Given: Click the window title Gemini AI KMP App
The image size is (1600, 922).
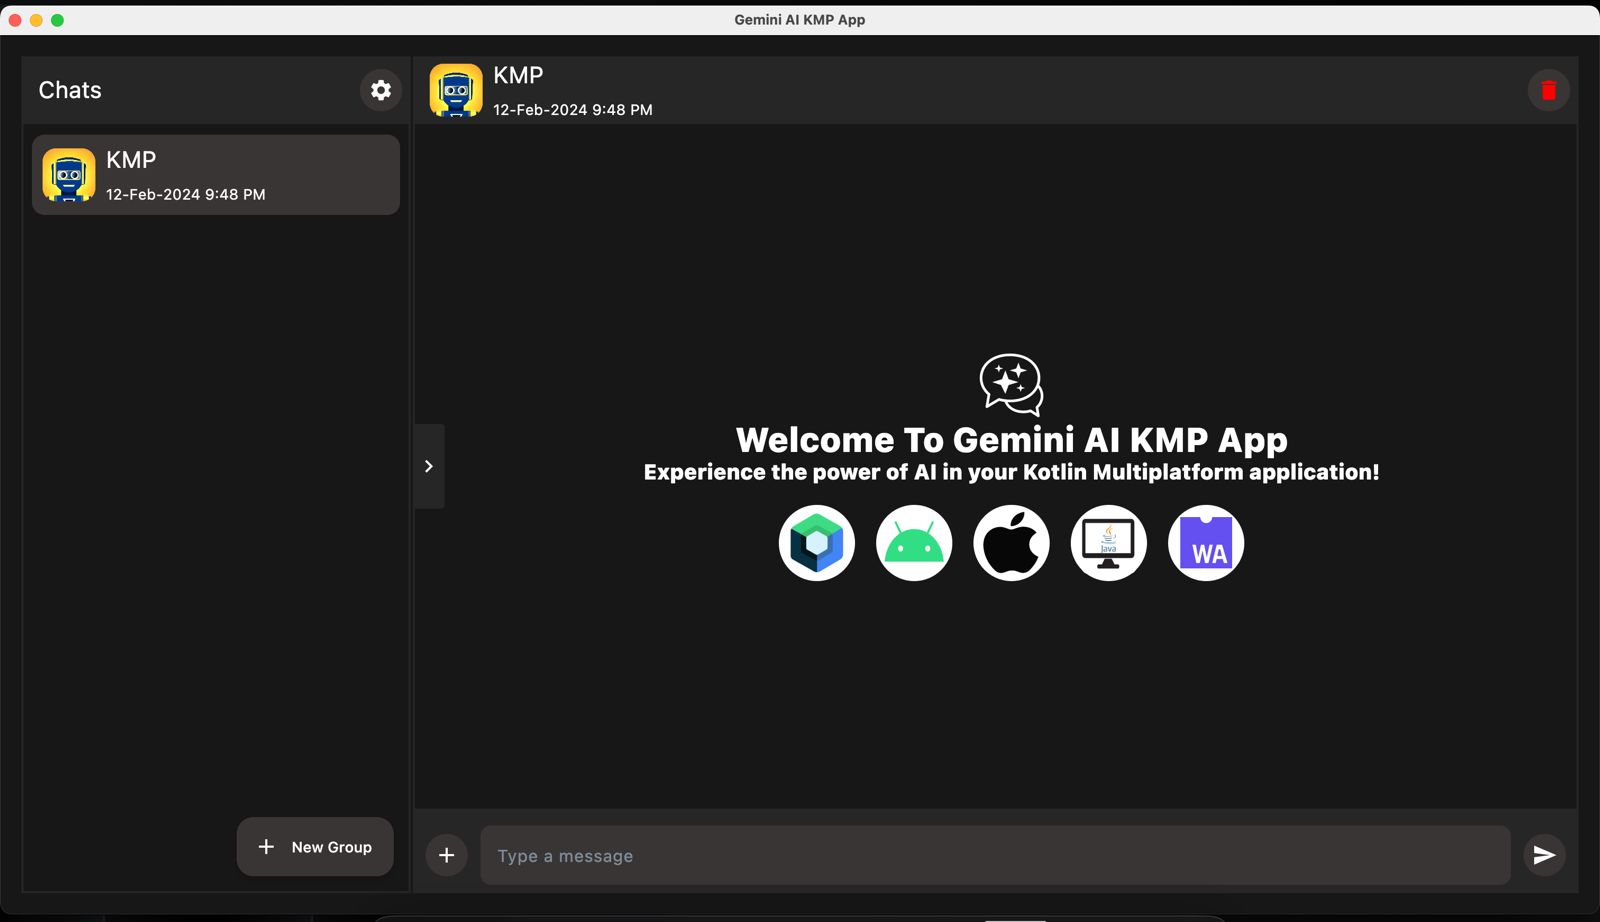Looking at the screenshot, I should click(800, 20).
